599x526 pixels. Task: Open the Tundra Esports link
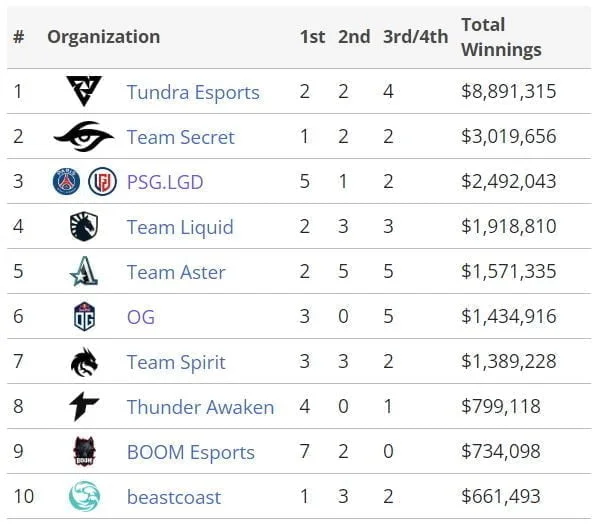[193, 92]
